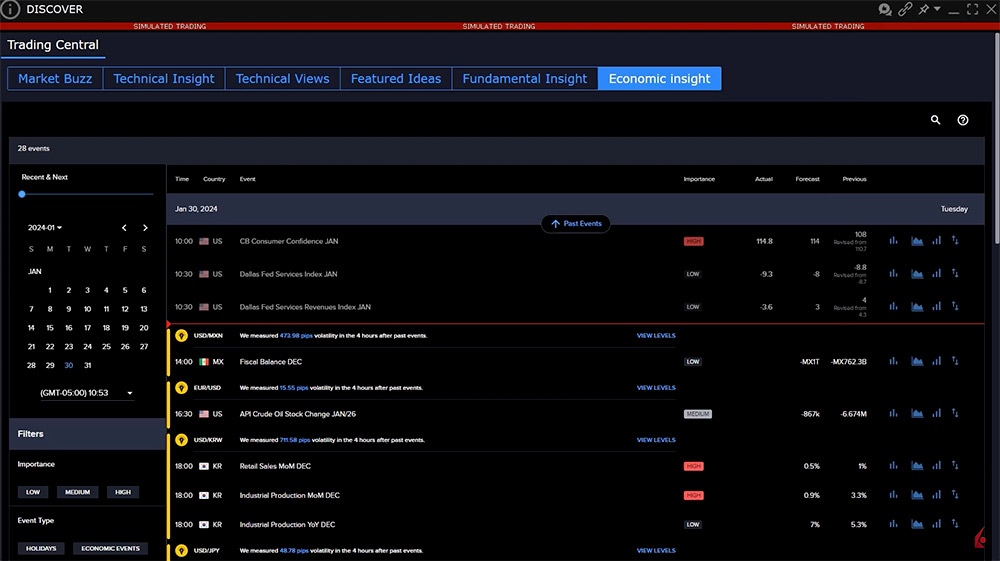Open the Retail Sales MoM DEC event
The height and width of the screenshot is (561, 1000).
(x=275, y=466)
